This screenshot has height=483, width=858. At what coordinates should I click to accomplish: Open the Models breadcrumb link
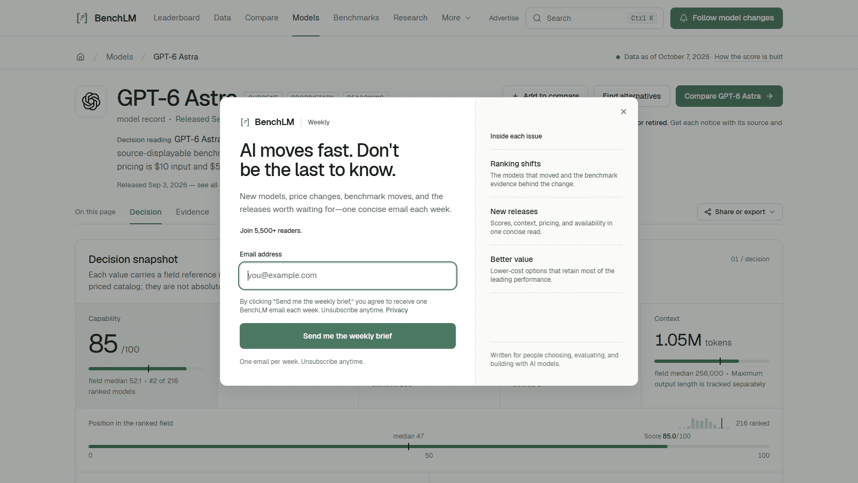pos(119,57)
